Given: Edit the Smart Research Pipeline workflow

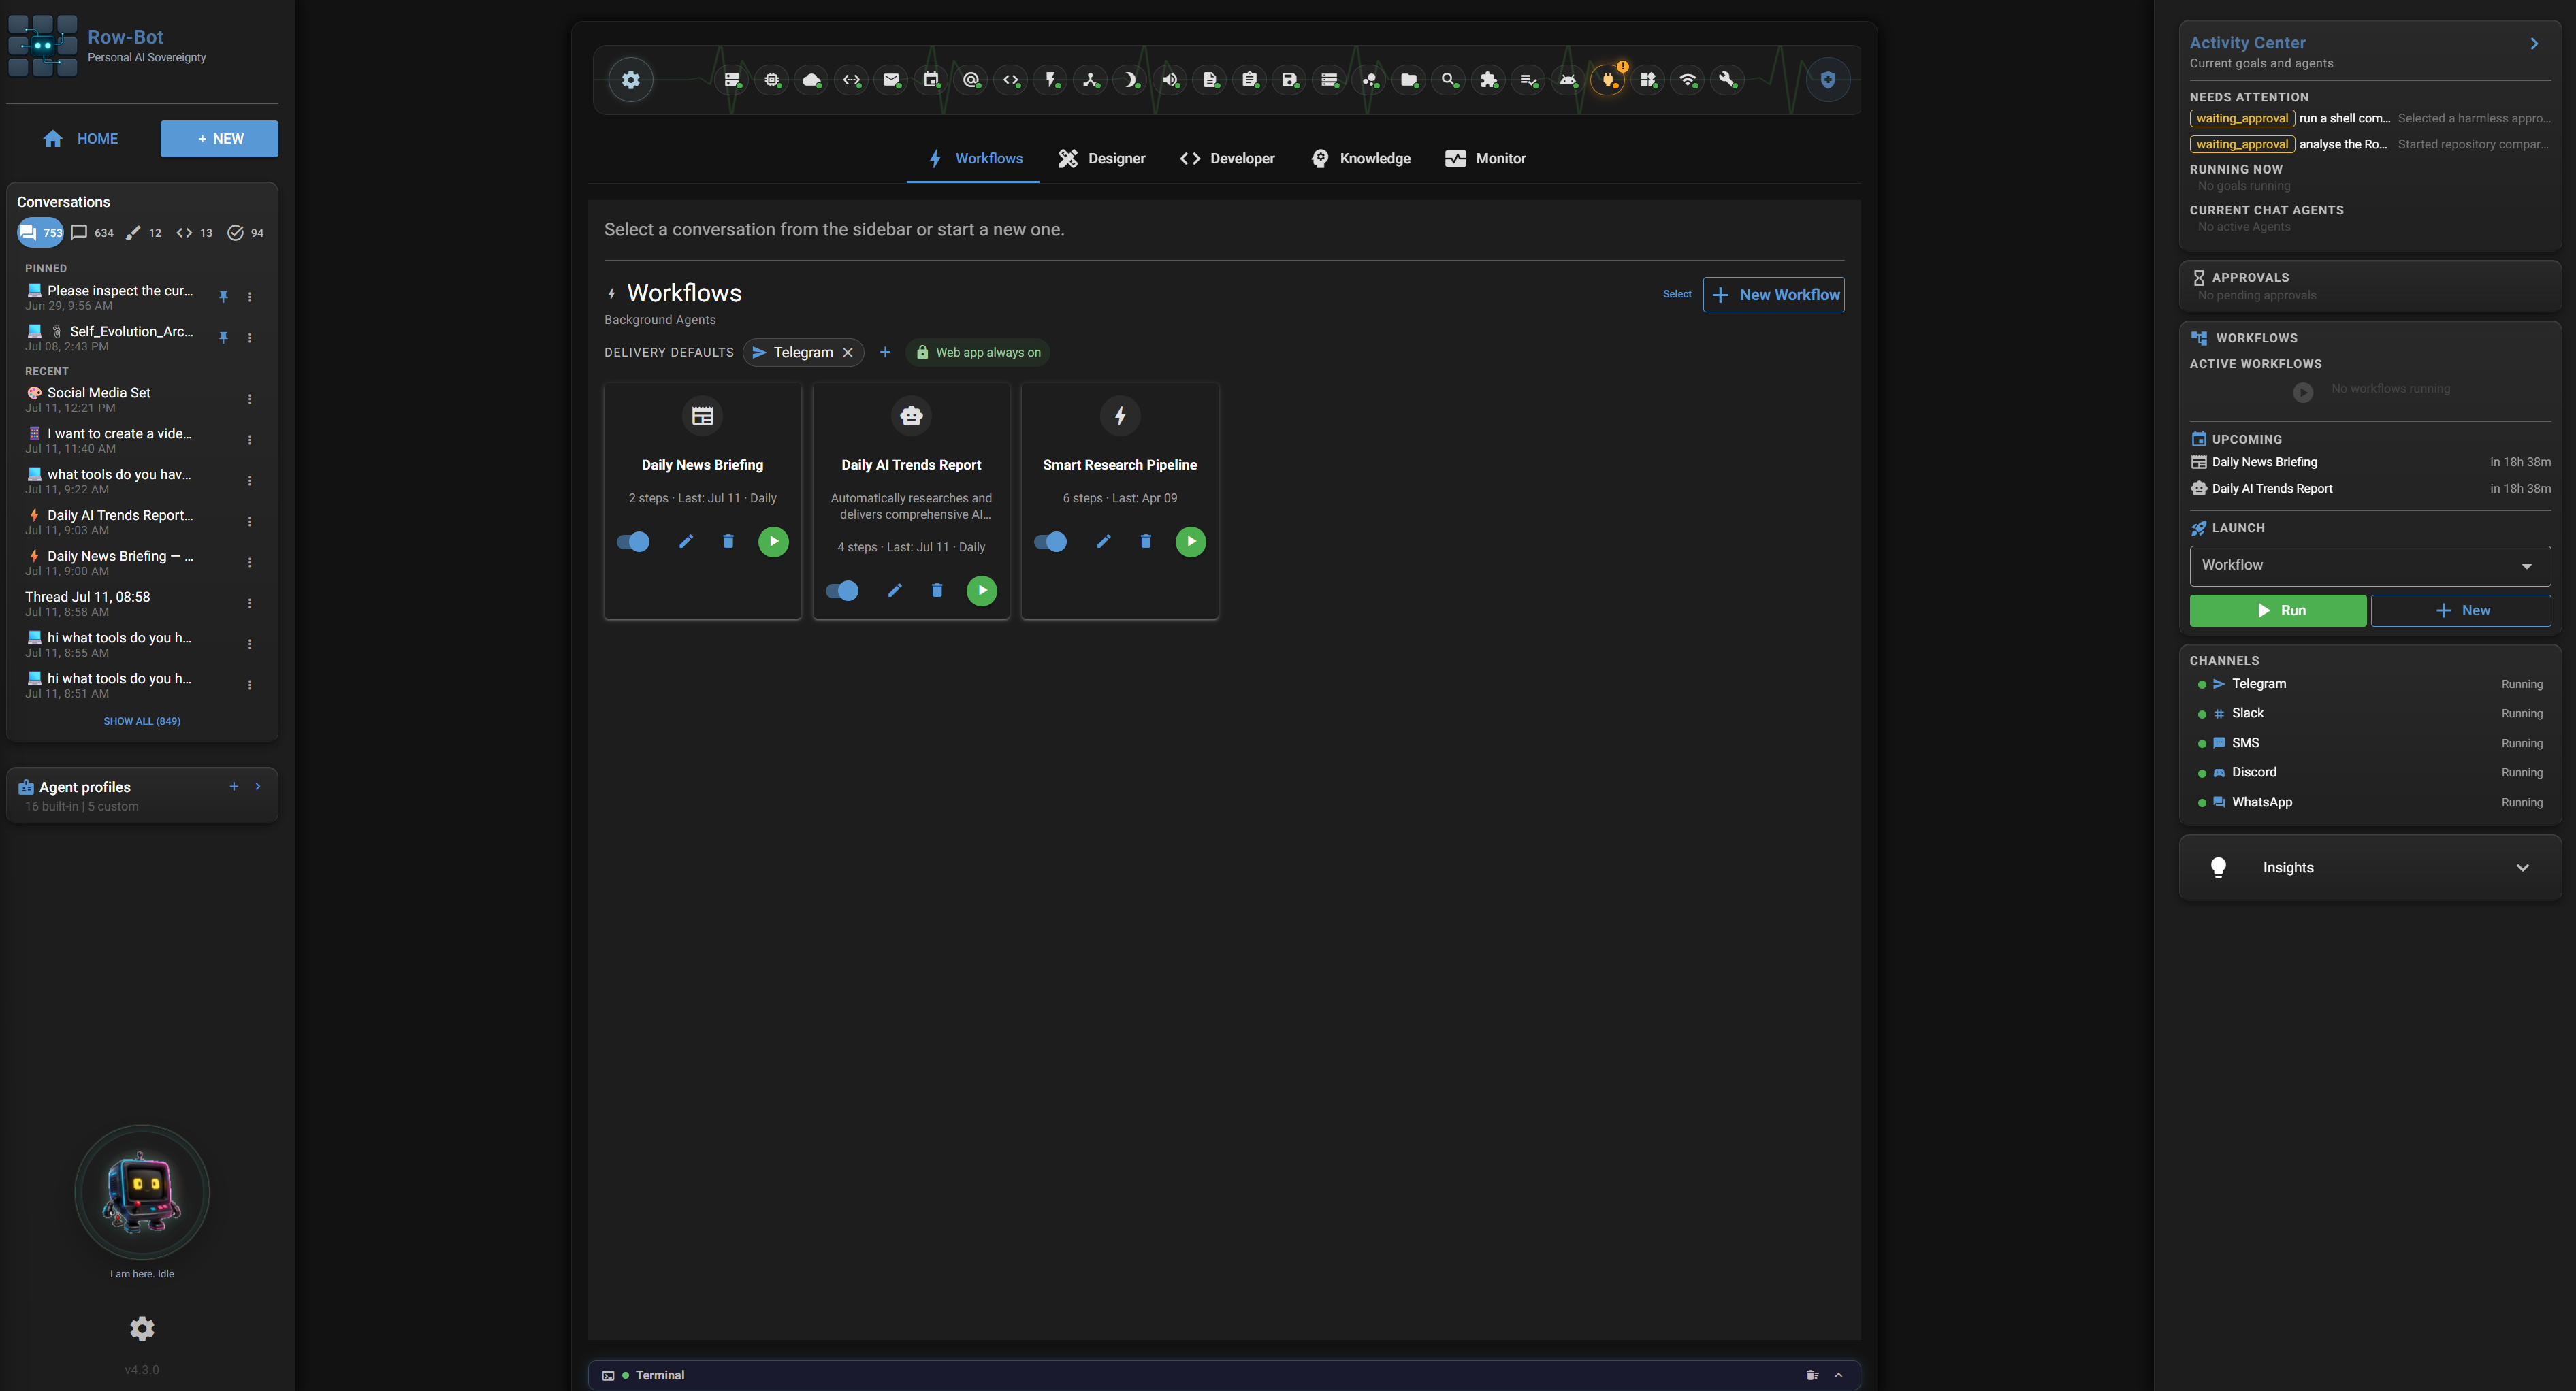Looking at the screenshot, I should [1104, 541].
